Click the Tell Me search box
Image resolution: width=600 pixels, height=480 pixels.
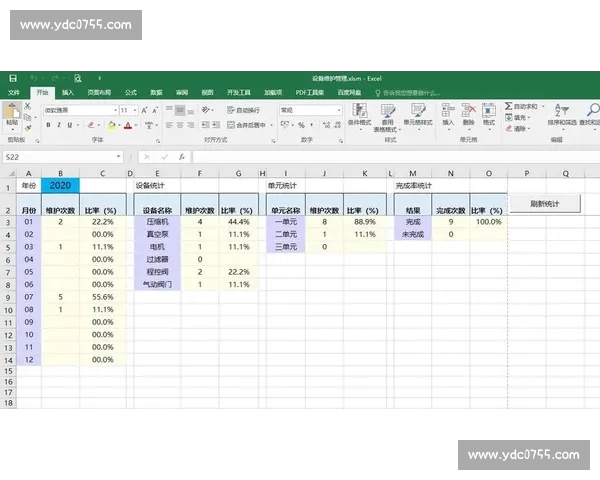click(407, 93)
